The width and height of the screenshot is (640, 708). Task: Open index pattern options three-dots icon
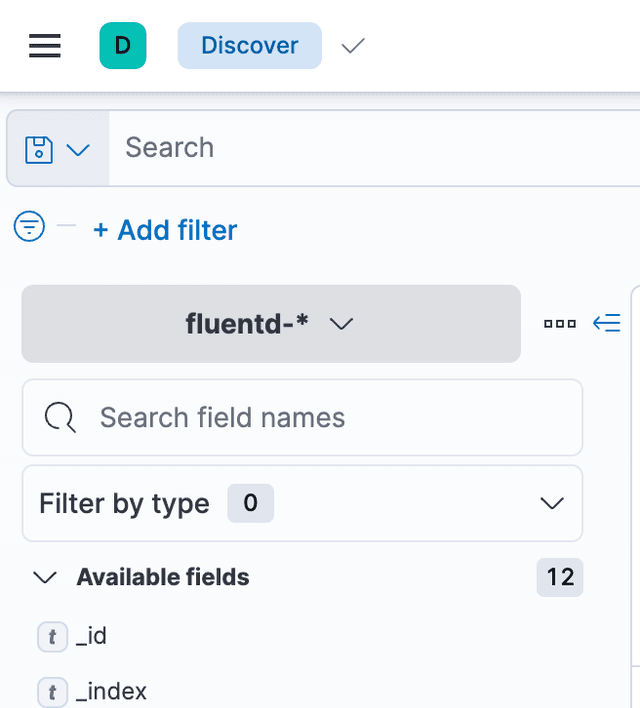[x=560, y=324]
